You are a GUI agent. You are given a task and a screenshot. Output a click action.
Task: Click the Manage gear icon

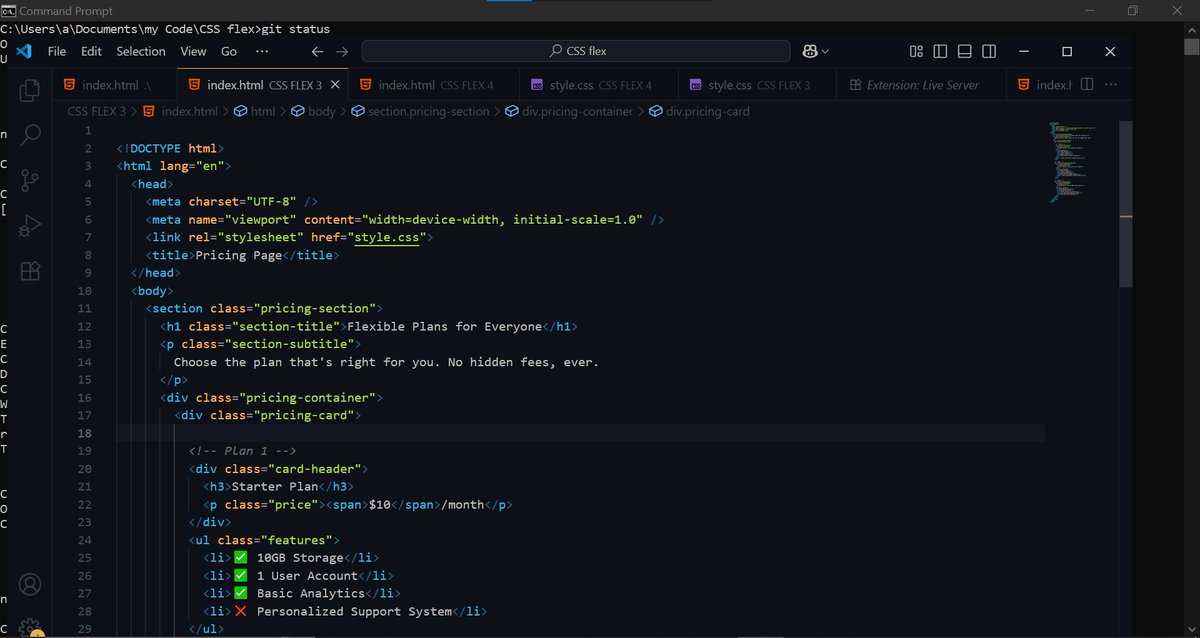tap(30, 628)
